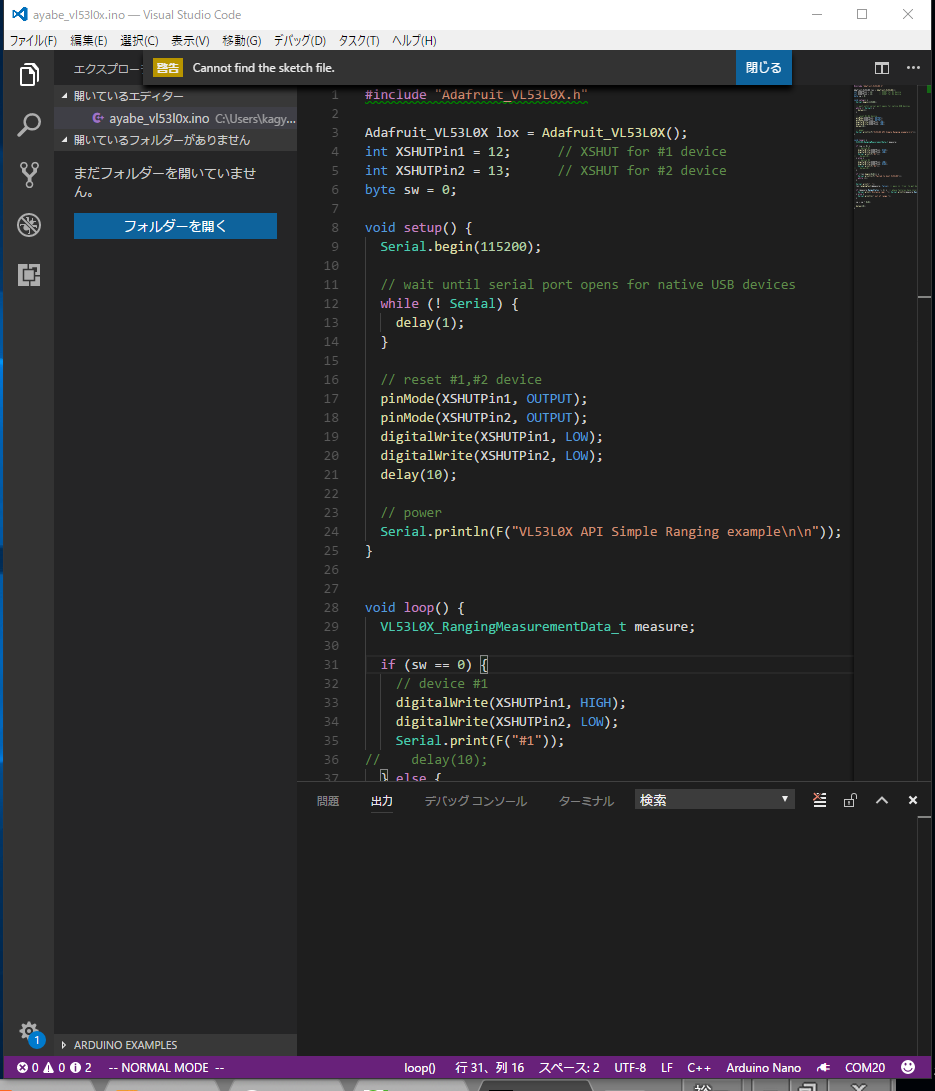Toggle lock scrolling in Output panel
The image size is (935, 1091).
click(849, 799)
